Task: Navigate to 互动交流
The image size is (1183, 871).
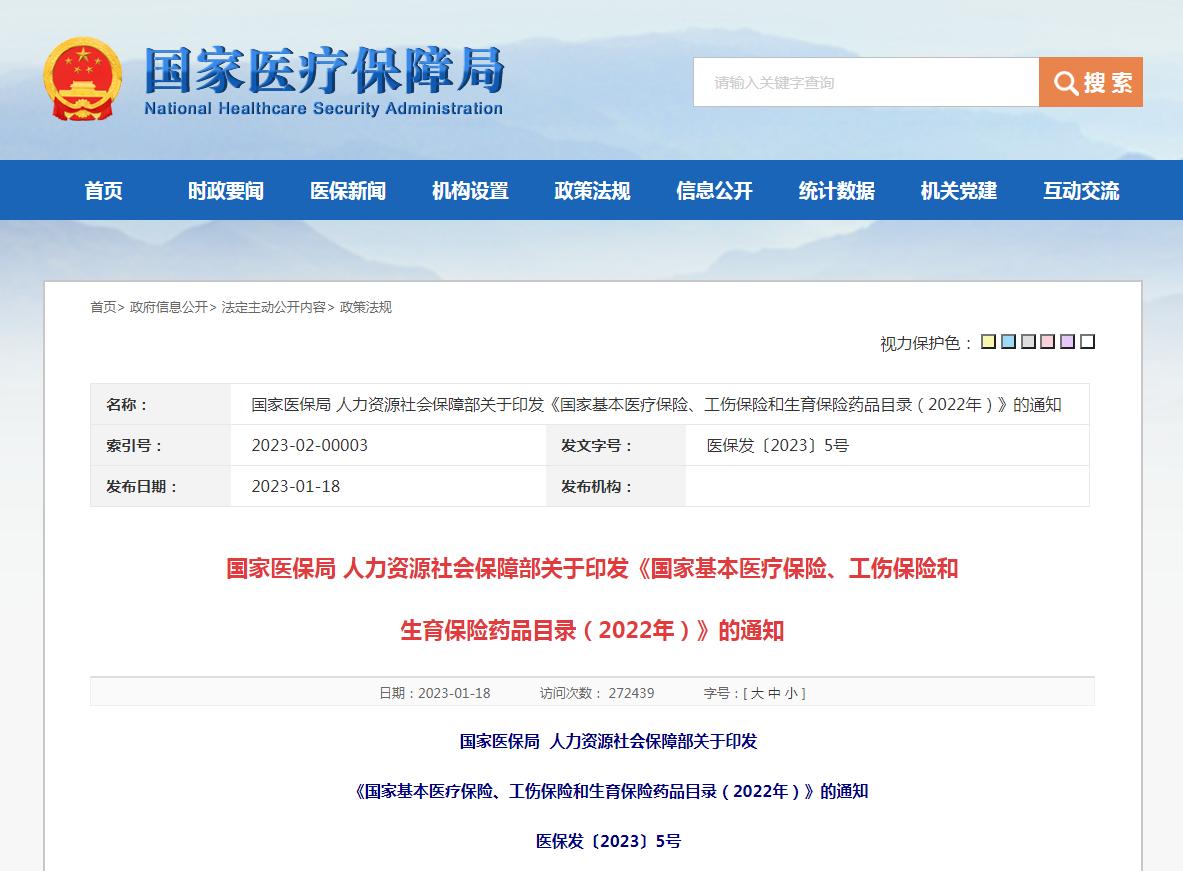Action: tap(1082, 191)
